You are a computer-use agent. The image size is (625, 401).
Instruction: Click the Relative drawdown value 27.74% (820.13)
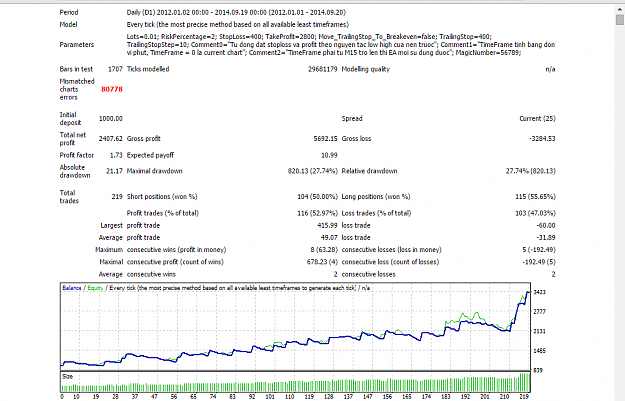[x=531, y=171]
